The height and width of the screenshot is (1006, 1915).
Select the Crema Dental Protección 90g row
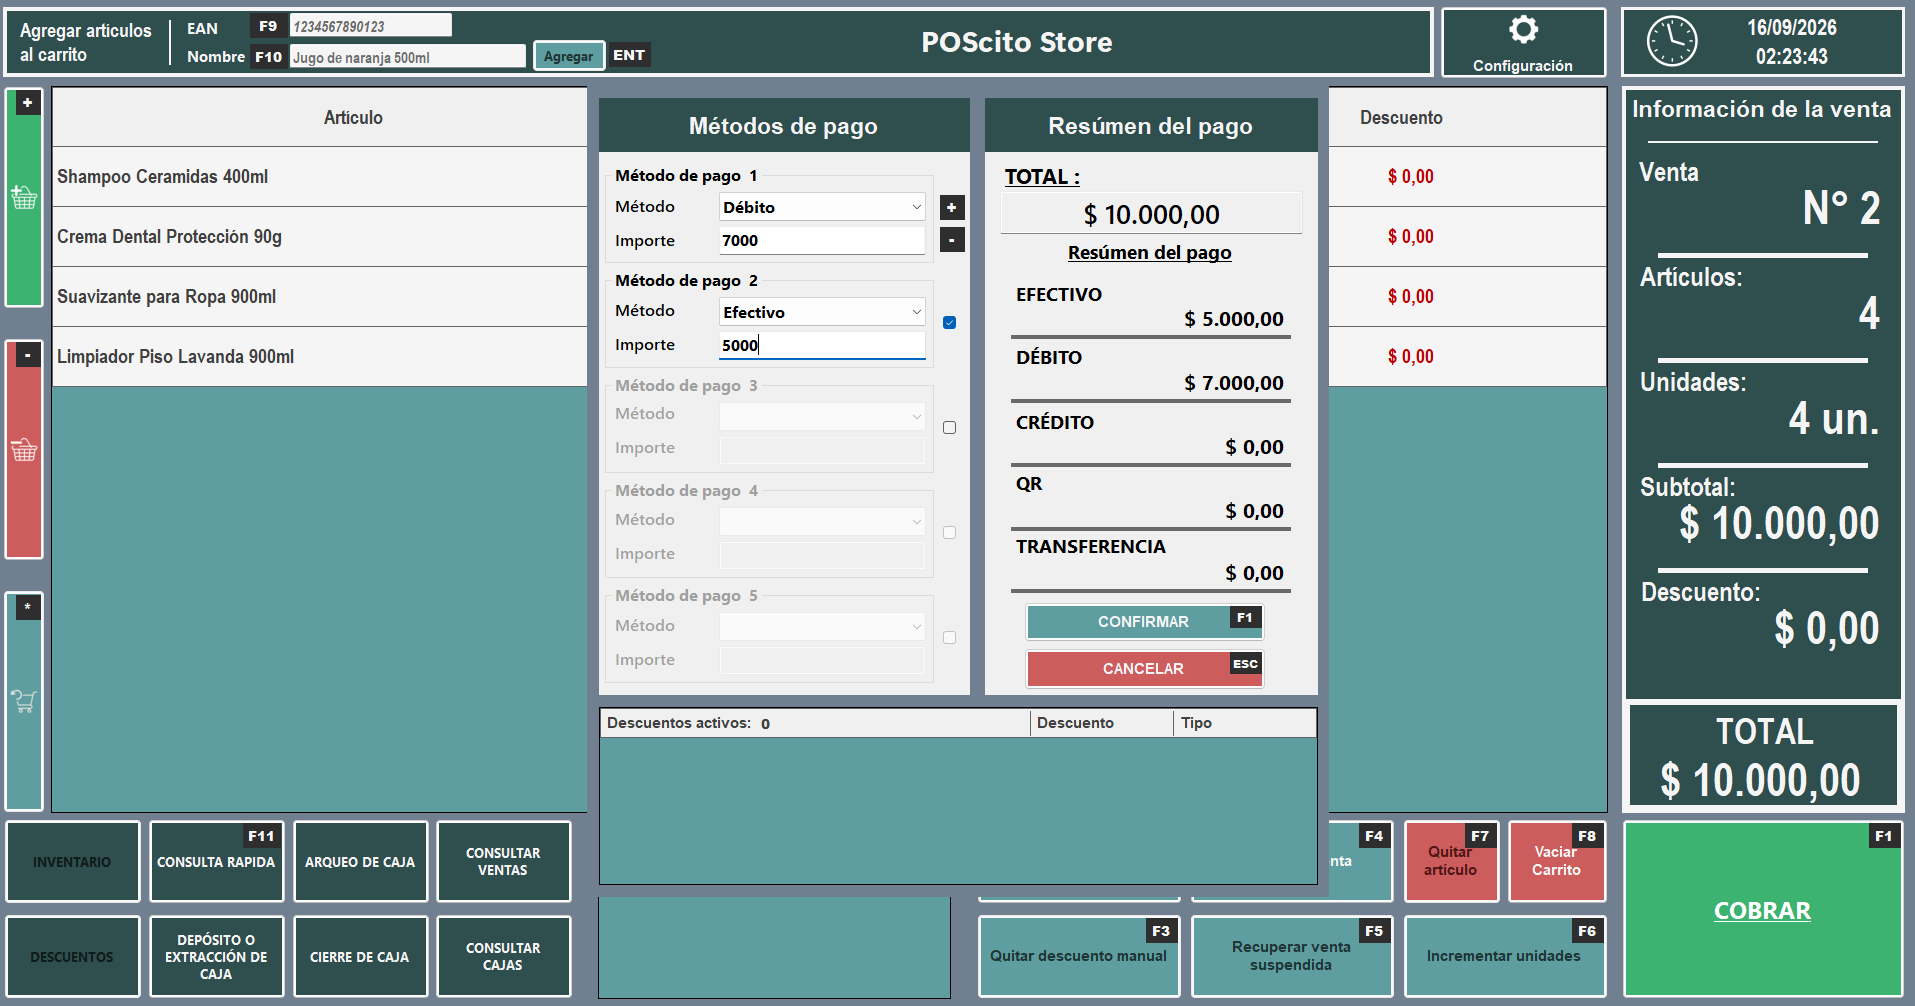320,237
